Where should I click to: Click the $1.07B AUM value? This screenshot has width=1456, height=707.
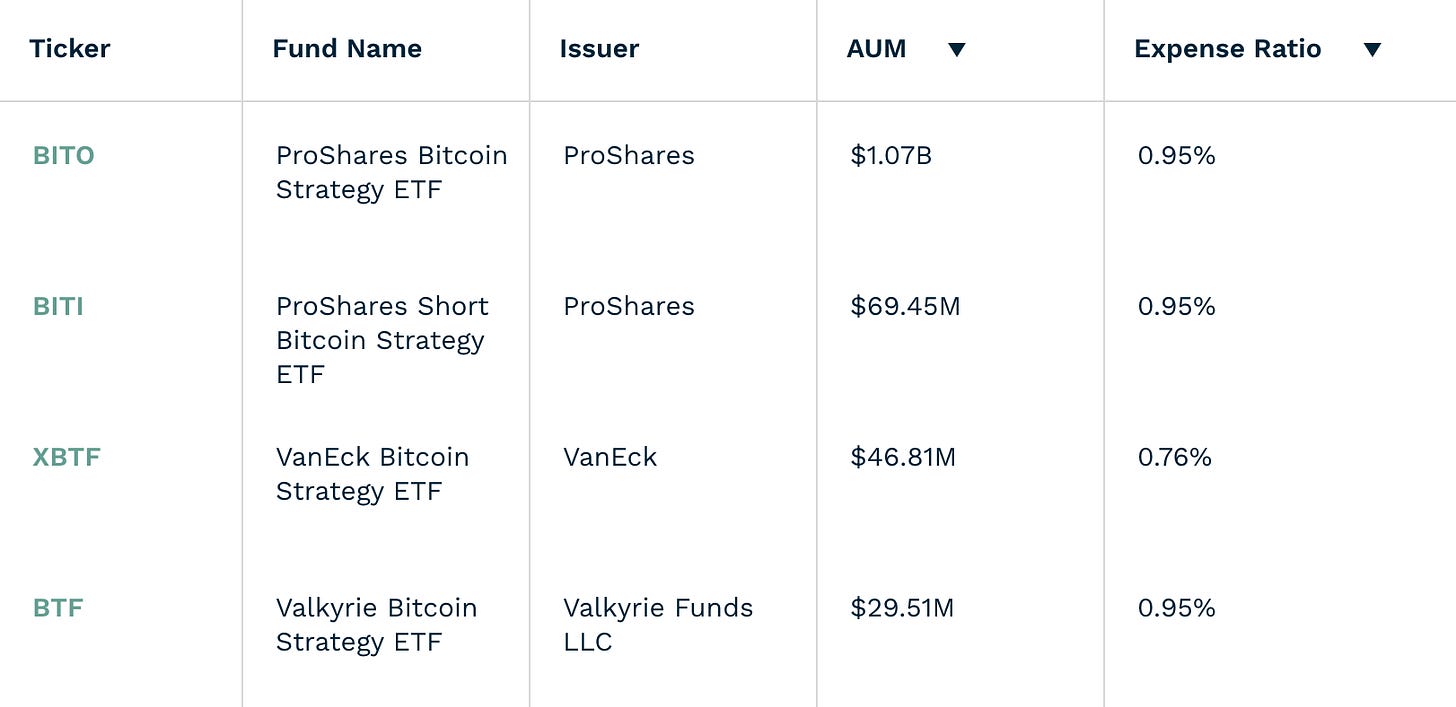pyautogui.click(x=891, y=156)
